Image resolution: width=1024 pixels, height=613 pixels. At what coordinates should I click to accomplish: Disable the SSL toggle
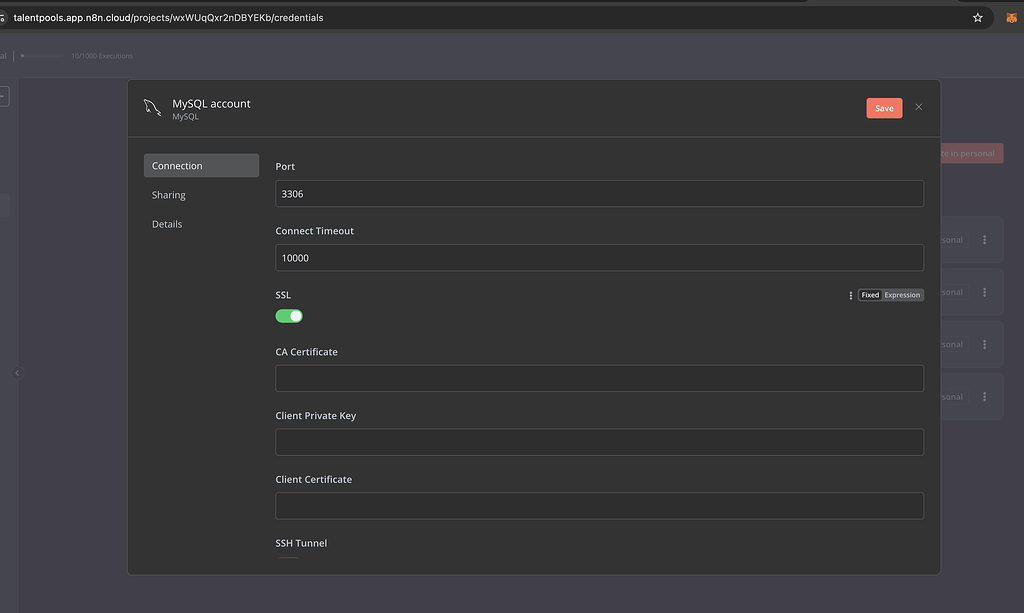289,315
